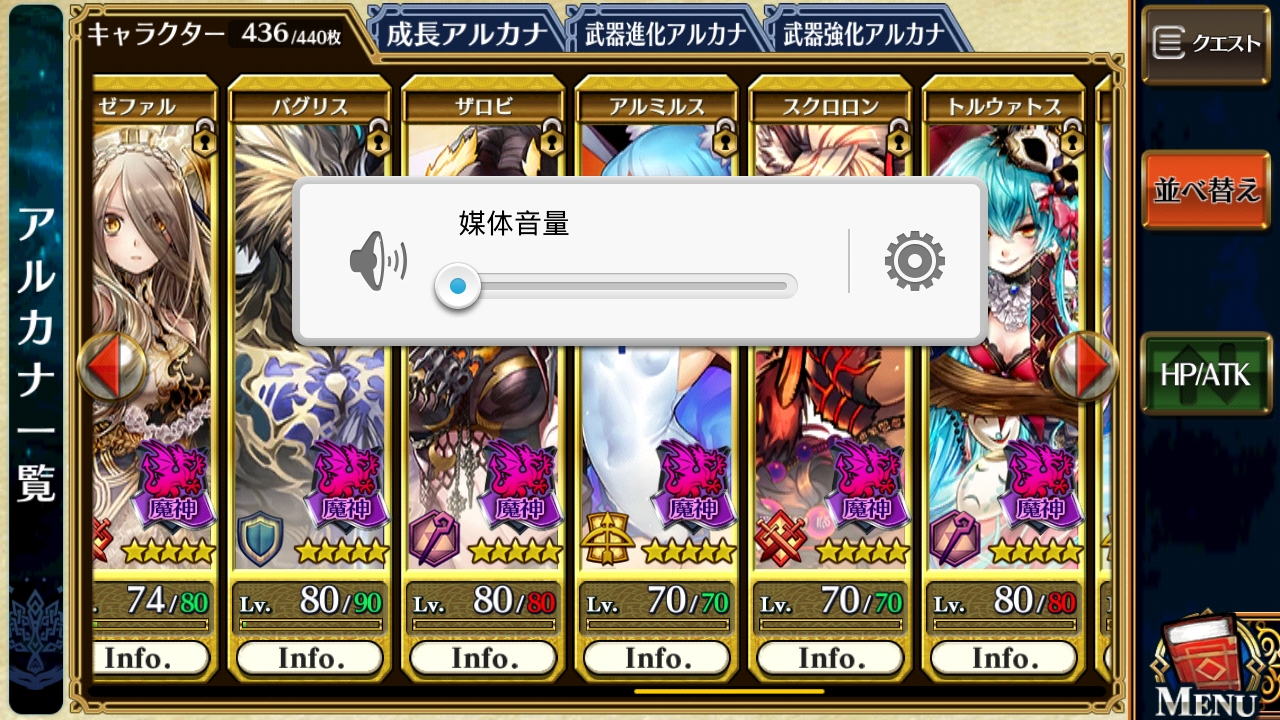Toggle lock icon on ザロビ card
1280x720 pixels.
click(x=551, y=140)
